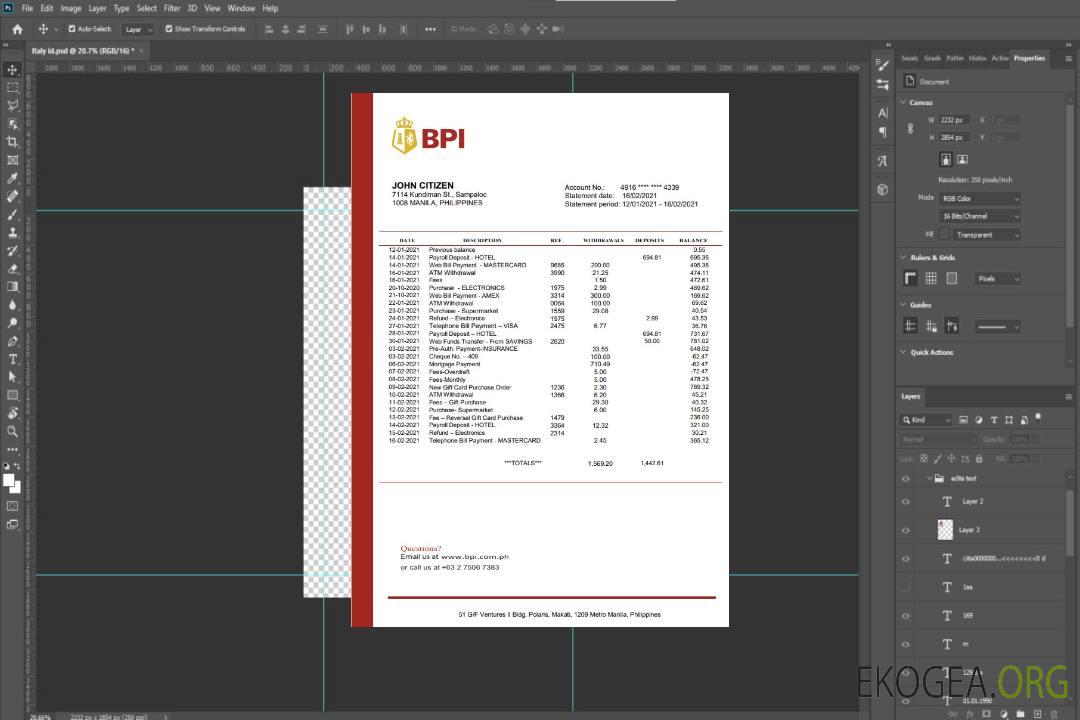Screen dimensions: 1080x720
Task: Select the Dodge tool
Action: (12, 323)
